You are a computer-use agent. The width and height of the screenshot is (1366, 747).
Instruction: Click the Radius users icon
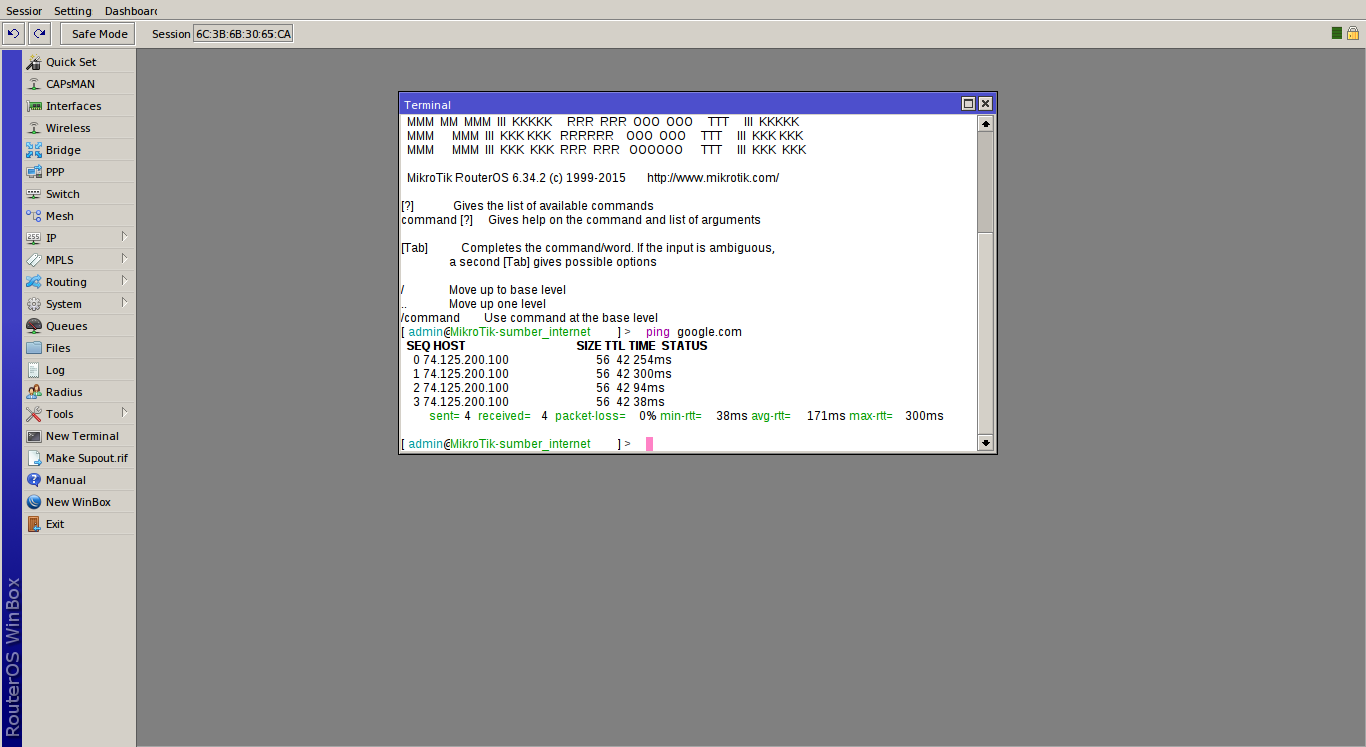coord(34,392)
